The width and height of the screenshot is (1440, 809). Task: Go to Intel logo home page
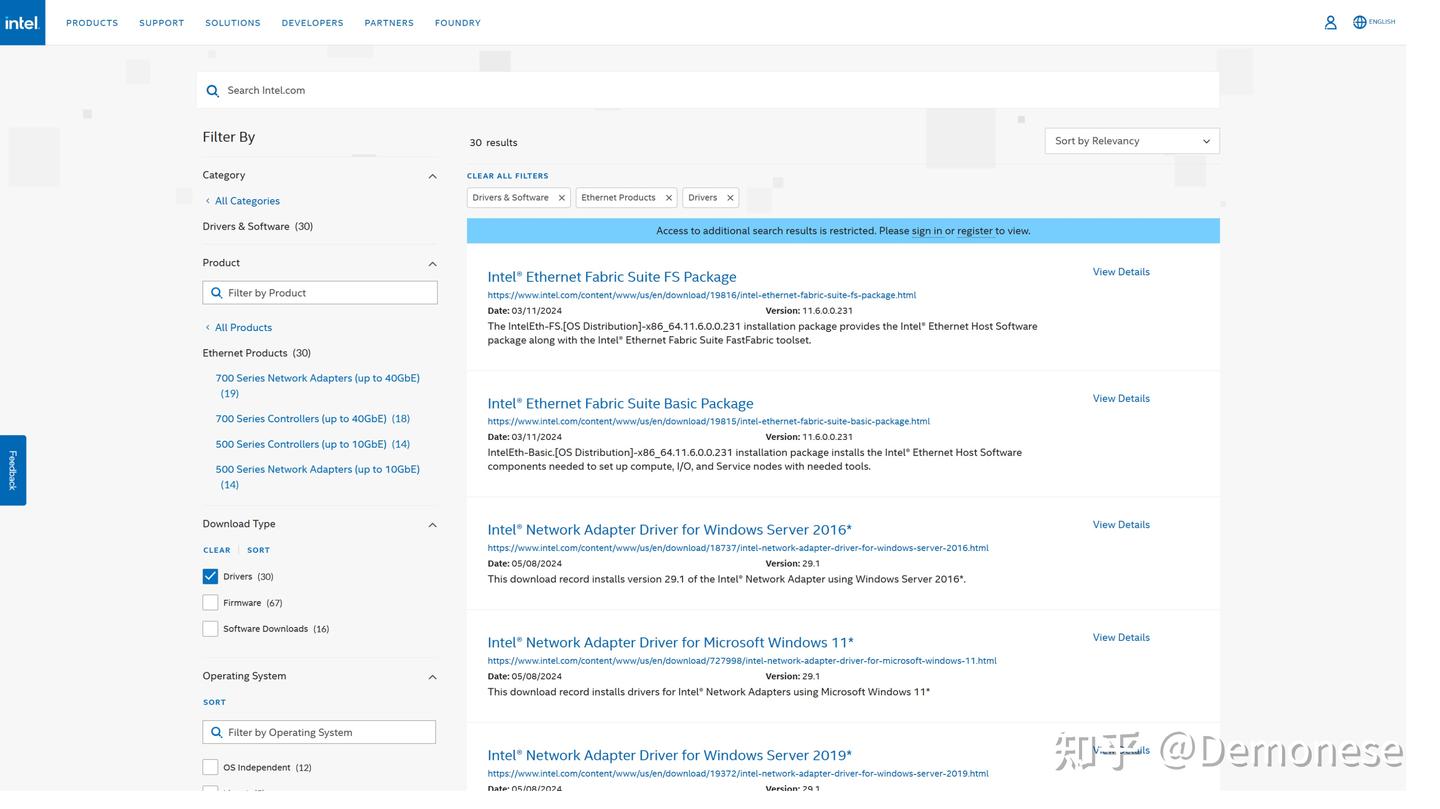pos(22,22)
